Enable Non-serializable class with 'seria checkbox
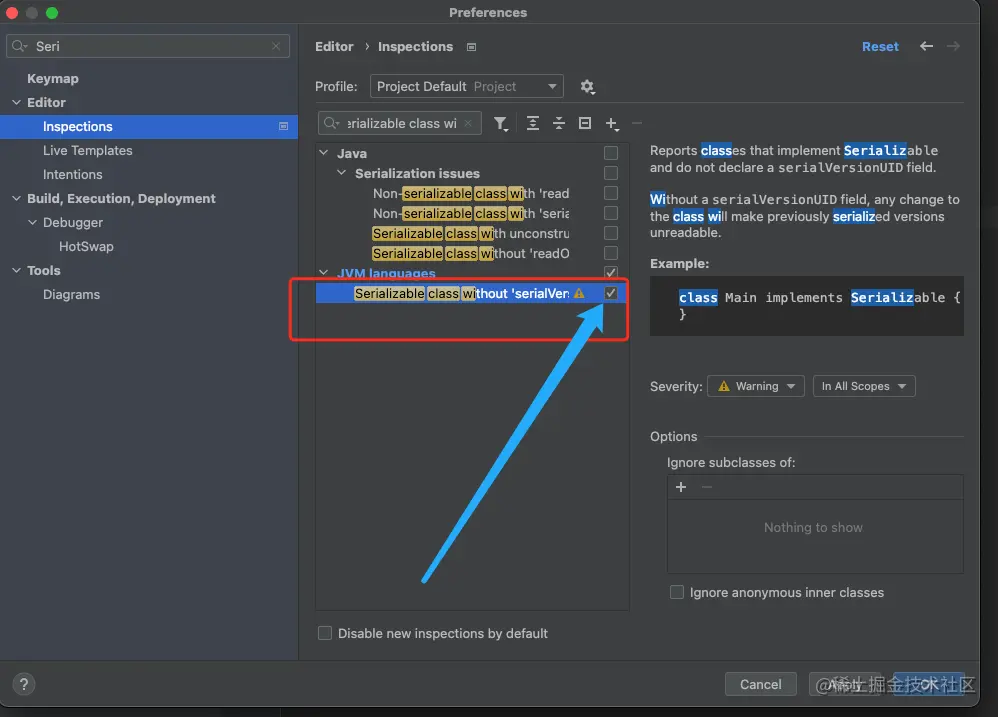This screenshot has height=717, width=998. point(610,213)
